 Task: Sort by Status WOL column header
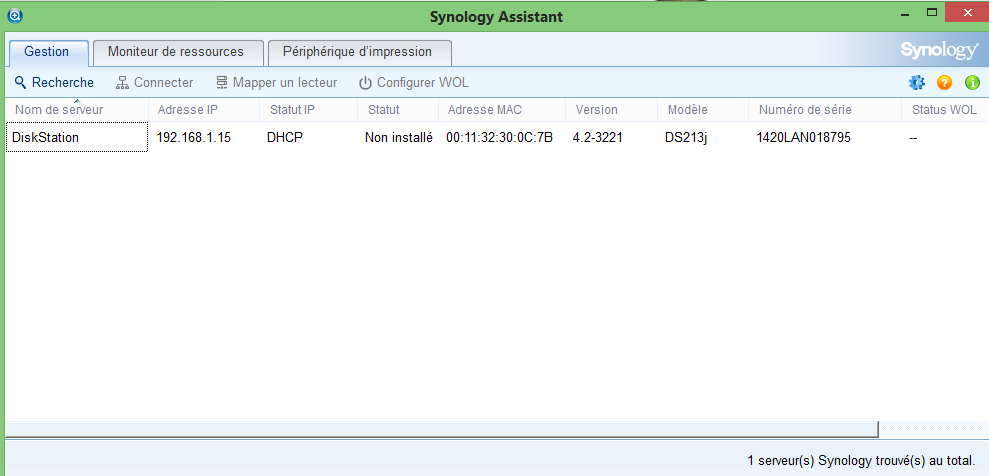tap(944, 110)
